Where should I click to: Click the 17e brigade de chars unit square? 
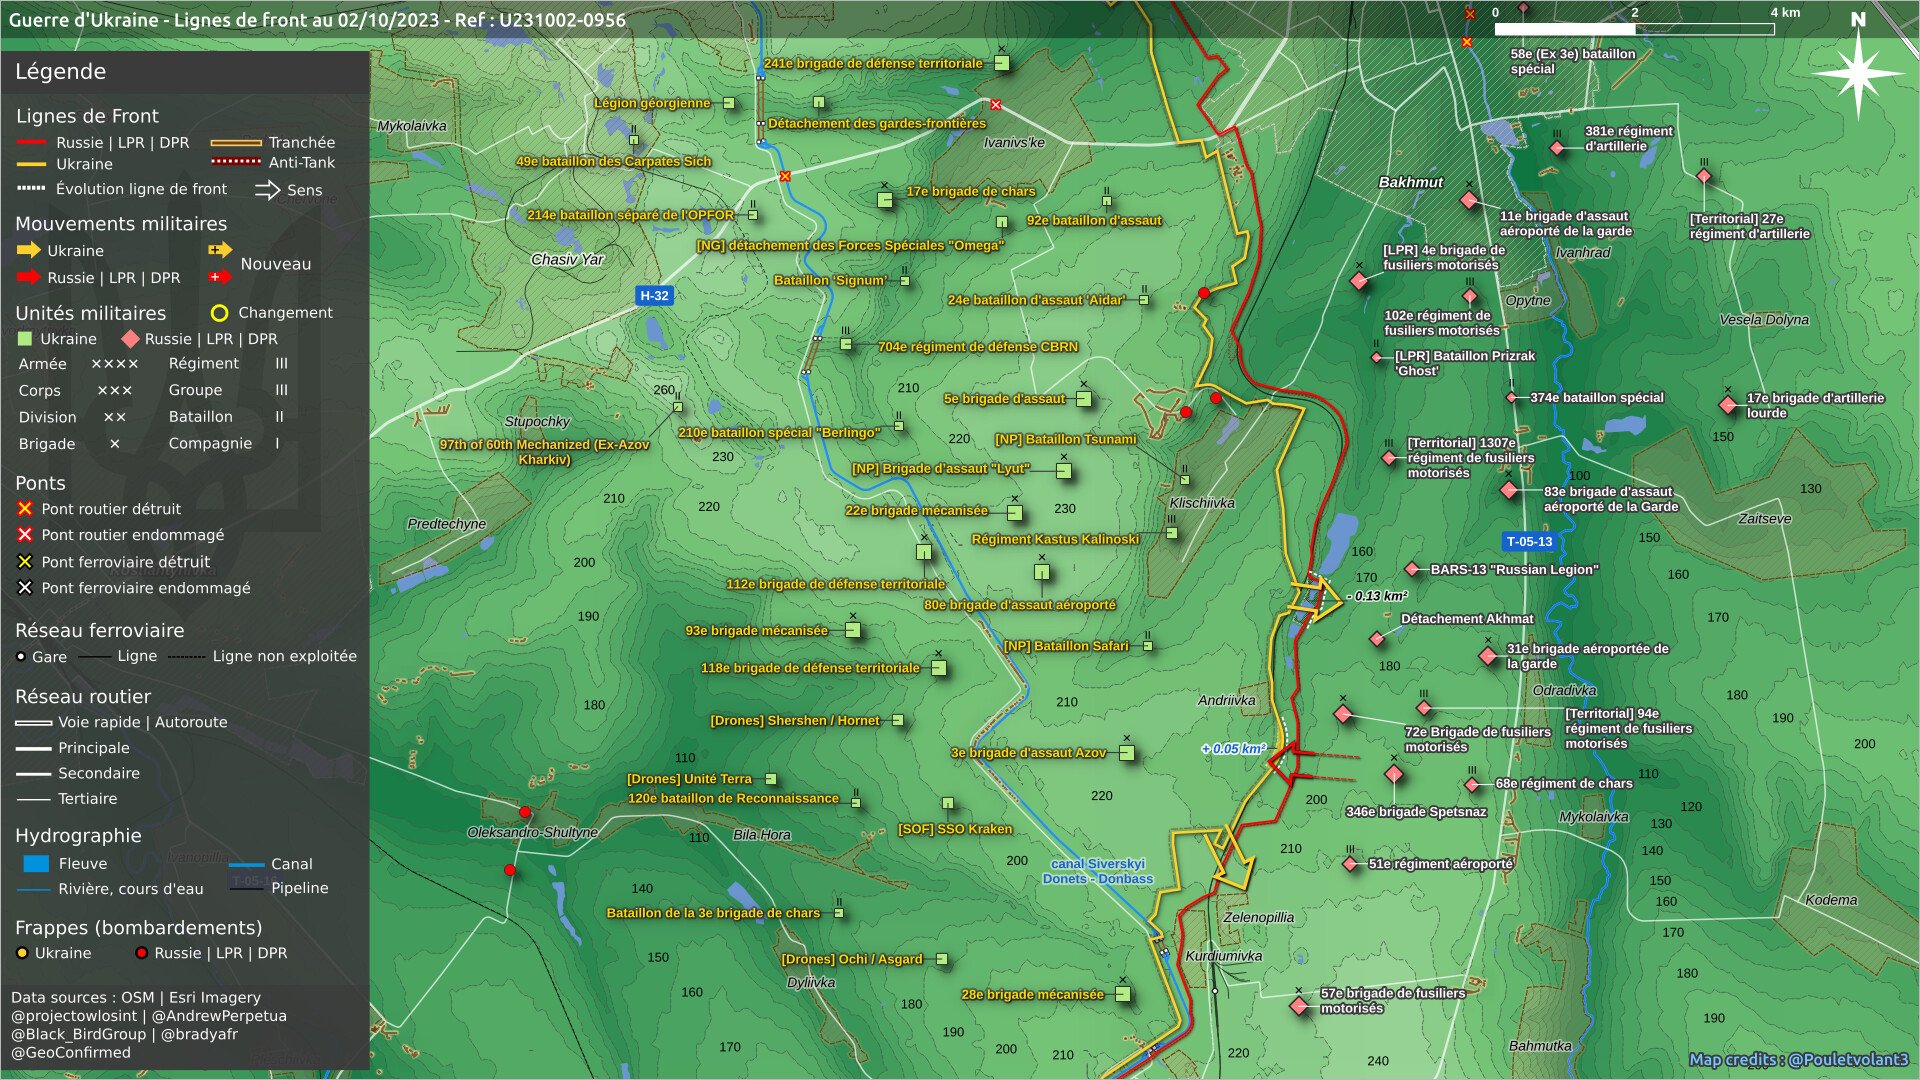coord(885,200)
